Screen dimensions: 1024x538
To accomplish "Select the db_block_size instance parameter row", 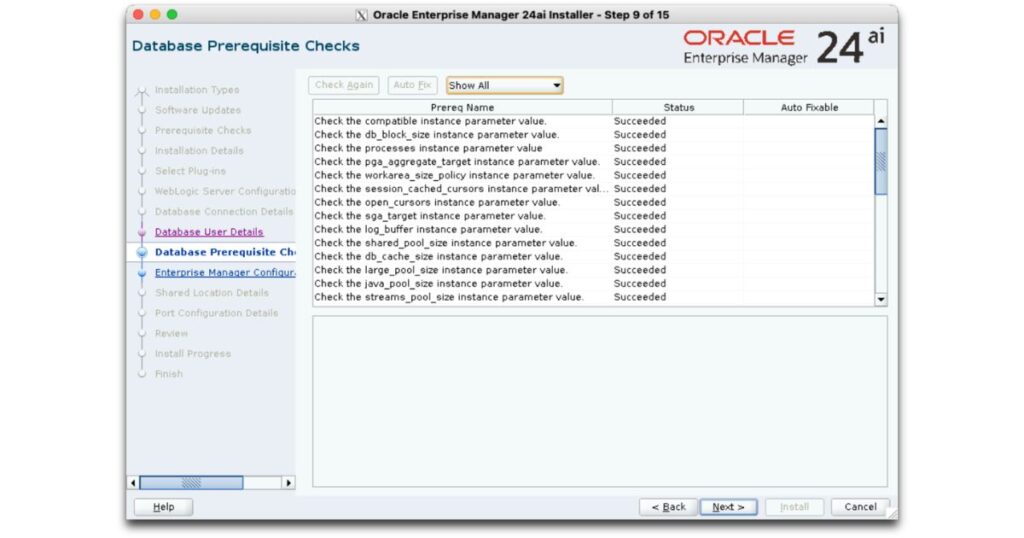I will [x=593, y=134].
